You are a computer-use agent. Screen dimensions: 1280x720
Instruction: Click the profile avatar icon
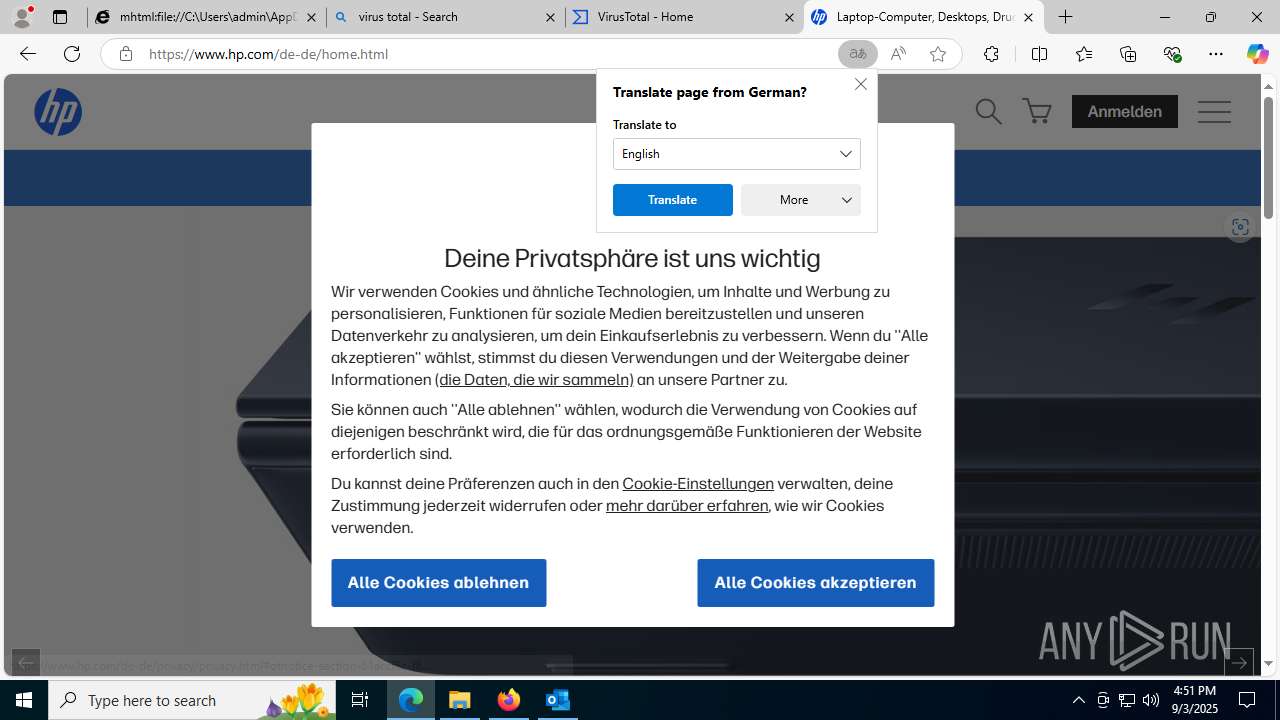tap(22, 17)
